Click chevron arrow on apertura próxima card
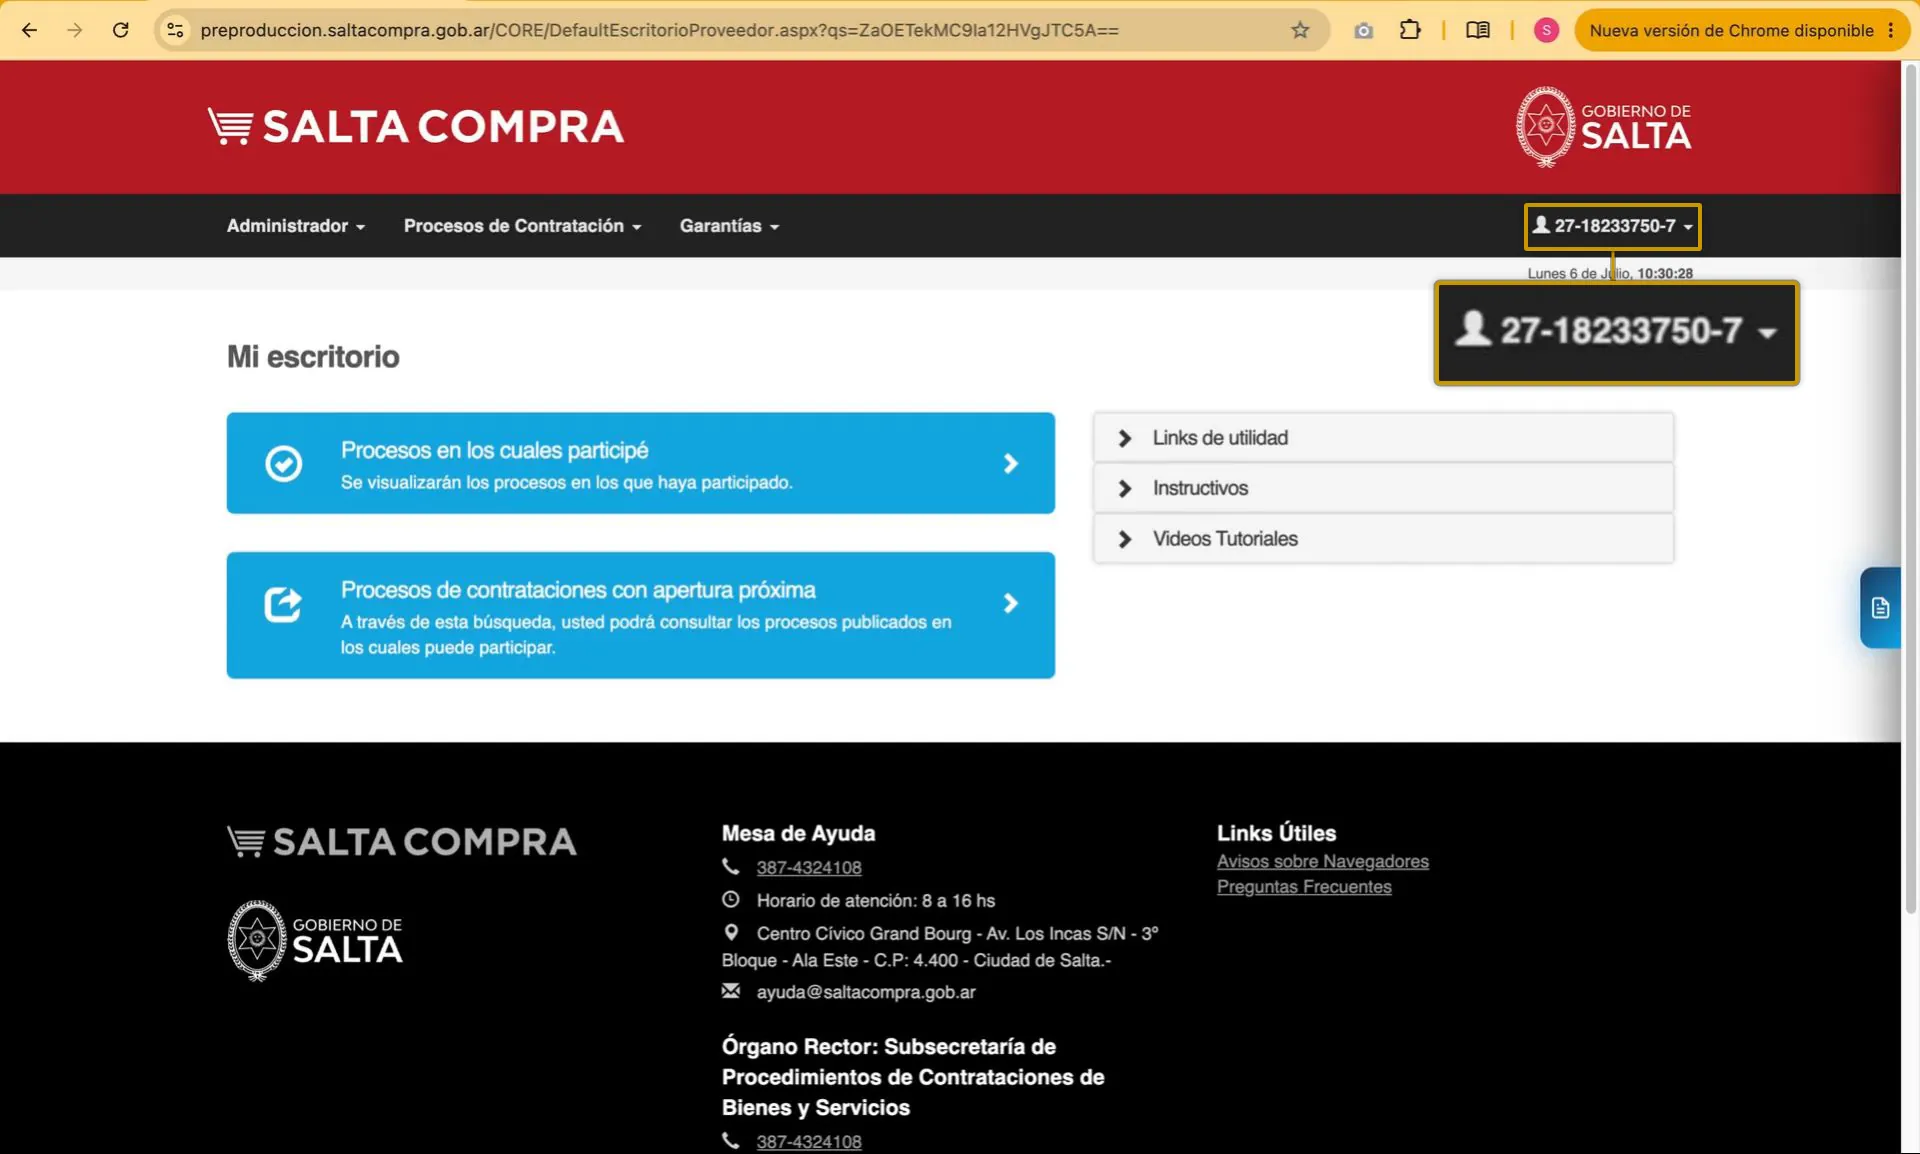This screenshot has width=1920, height=1154. click(x=1010, y=603)
